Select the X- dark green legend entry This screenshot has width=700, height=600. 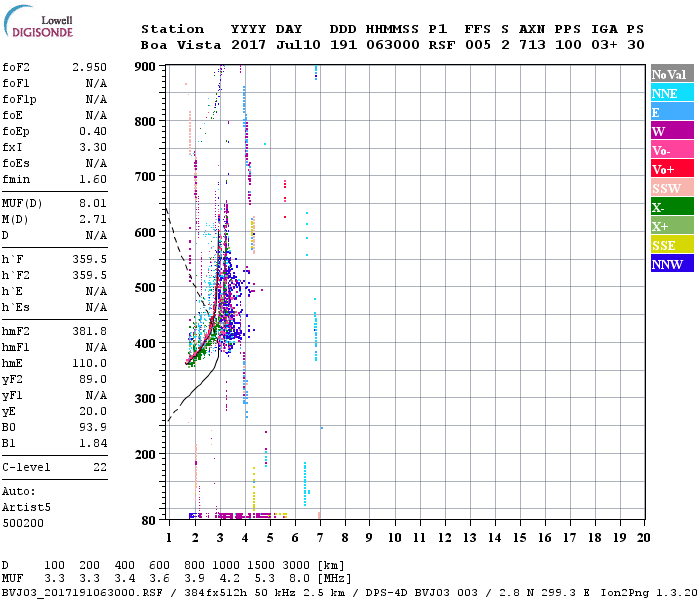pos(669,207)
